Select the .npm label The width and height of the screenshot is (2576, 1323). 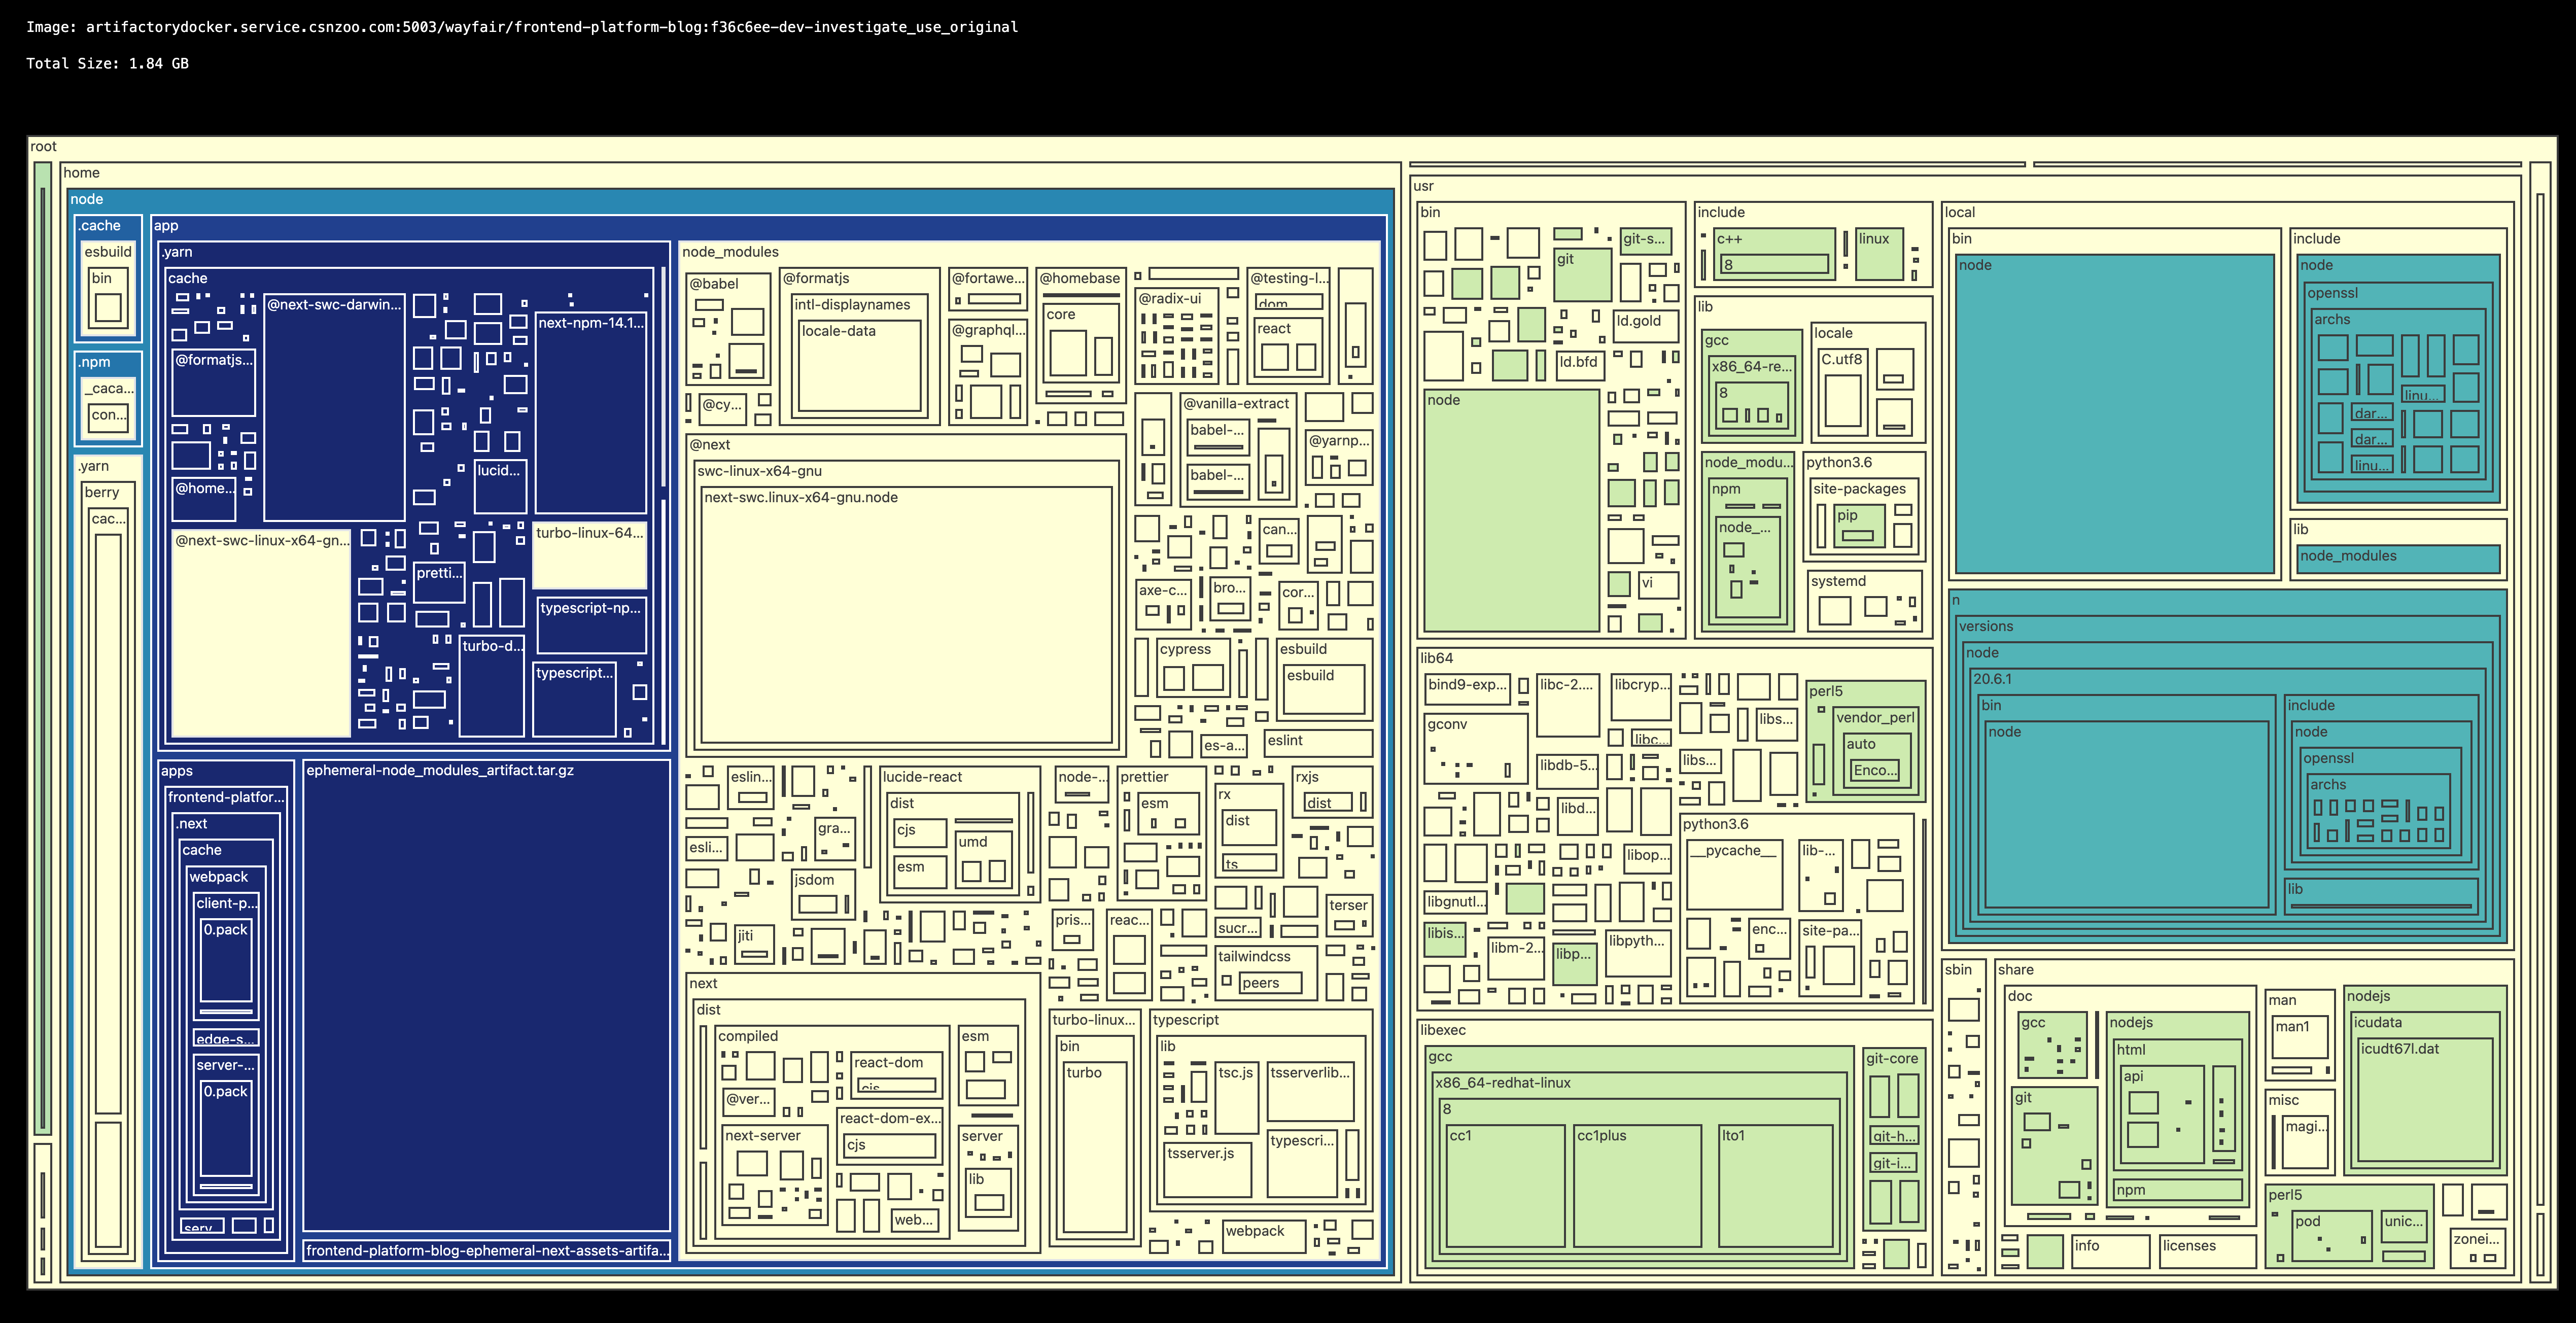[x=95, y=362]
